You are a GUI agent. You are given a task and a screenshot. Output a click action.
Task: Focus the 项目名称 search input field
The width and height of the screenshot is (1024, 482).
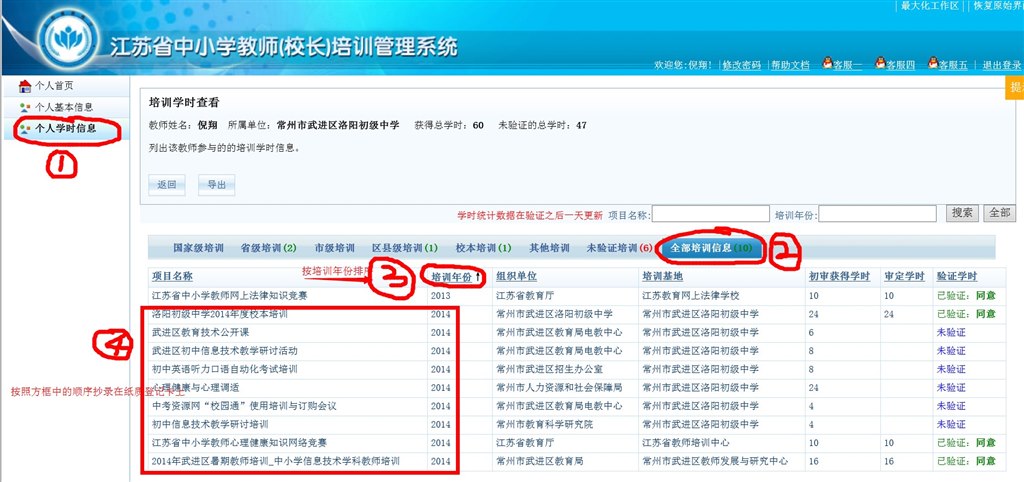710,213
